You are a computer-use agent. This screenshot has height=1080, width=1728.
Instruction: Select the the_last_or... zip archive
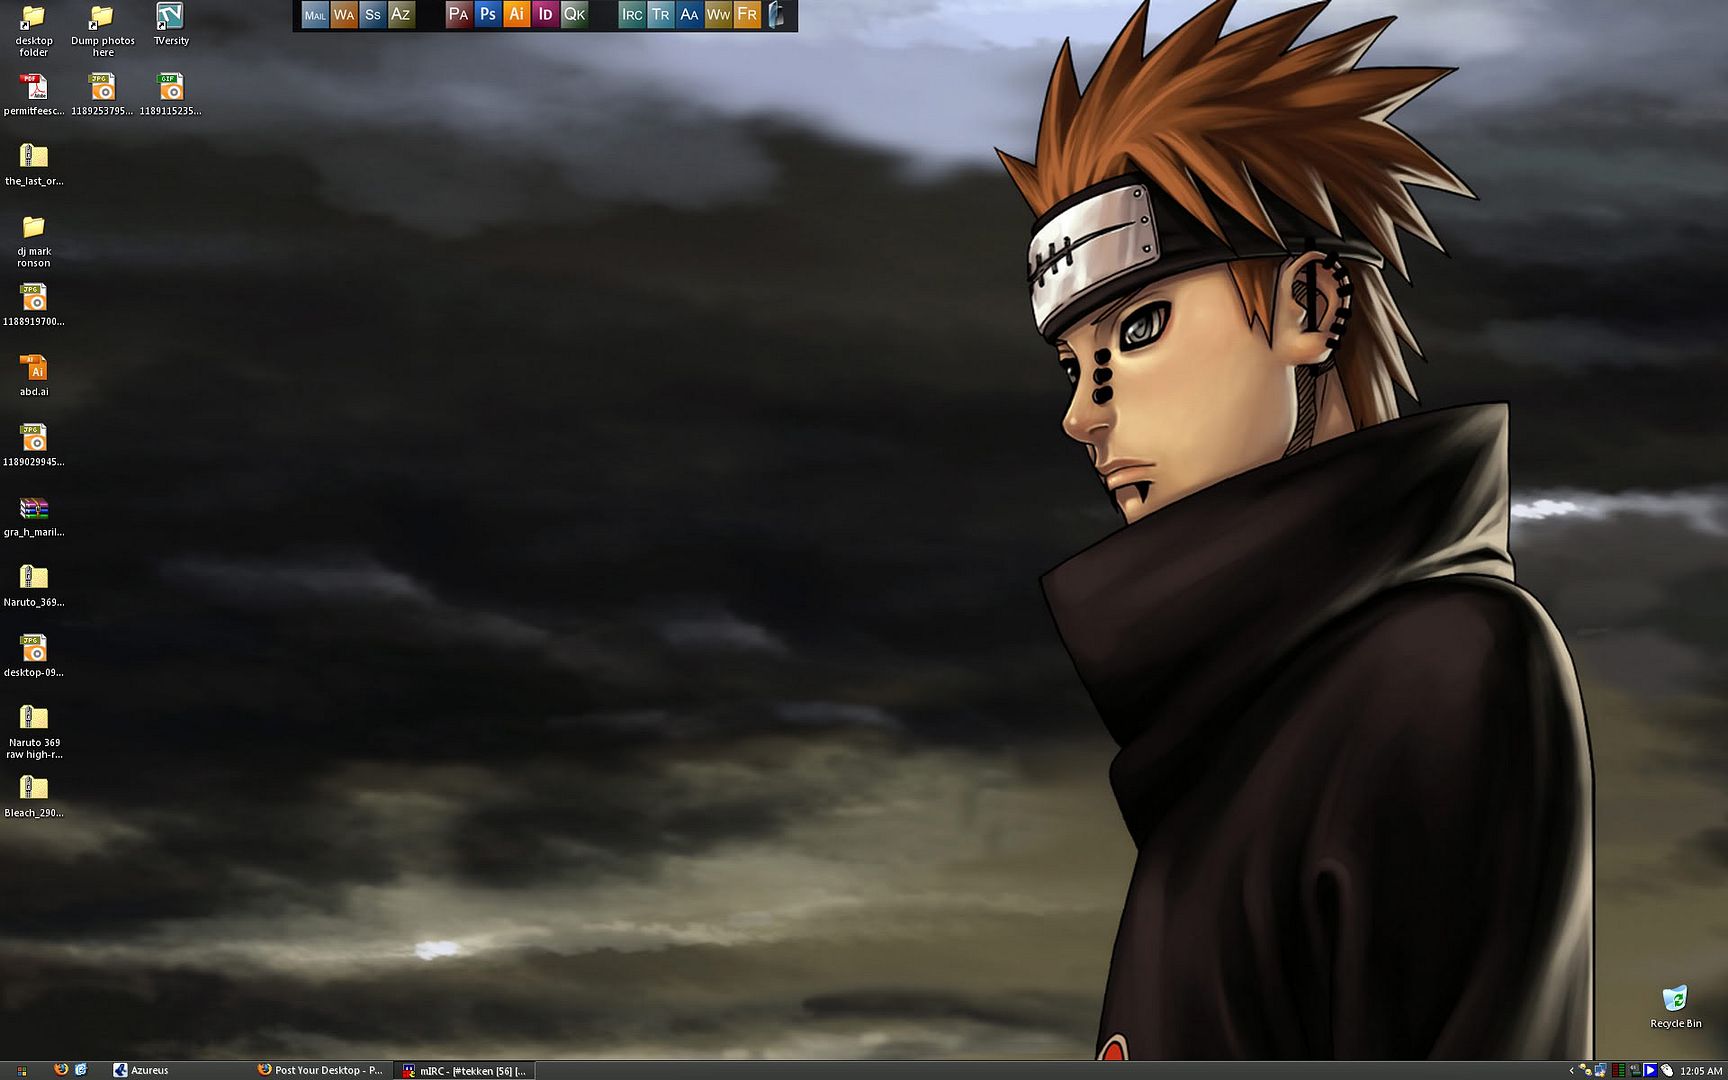pyautogui.click(x=34, y=165)
